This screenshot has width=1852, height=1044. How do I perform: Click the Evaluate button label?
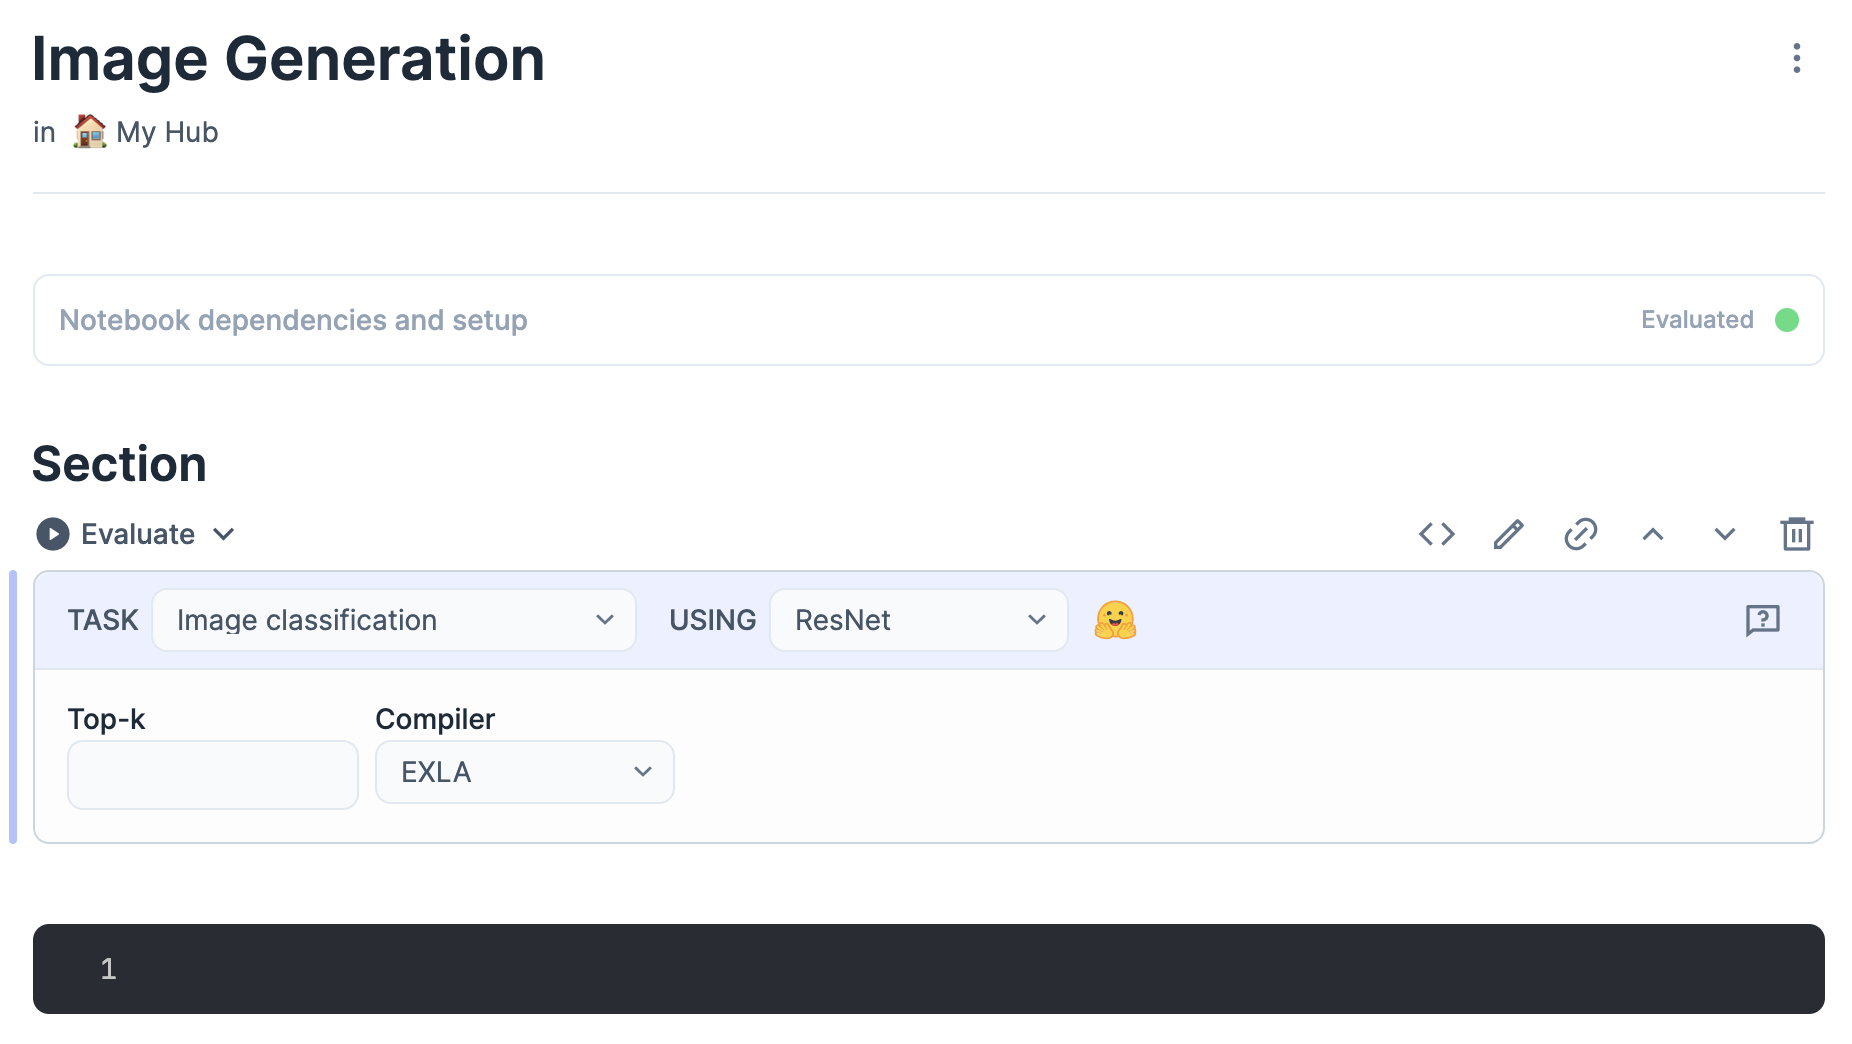(138, 534)
